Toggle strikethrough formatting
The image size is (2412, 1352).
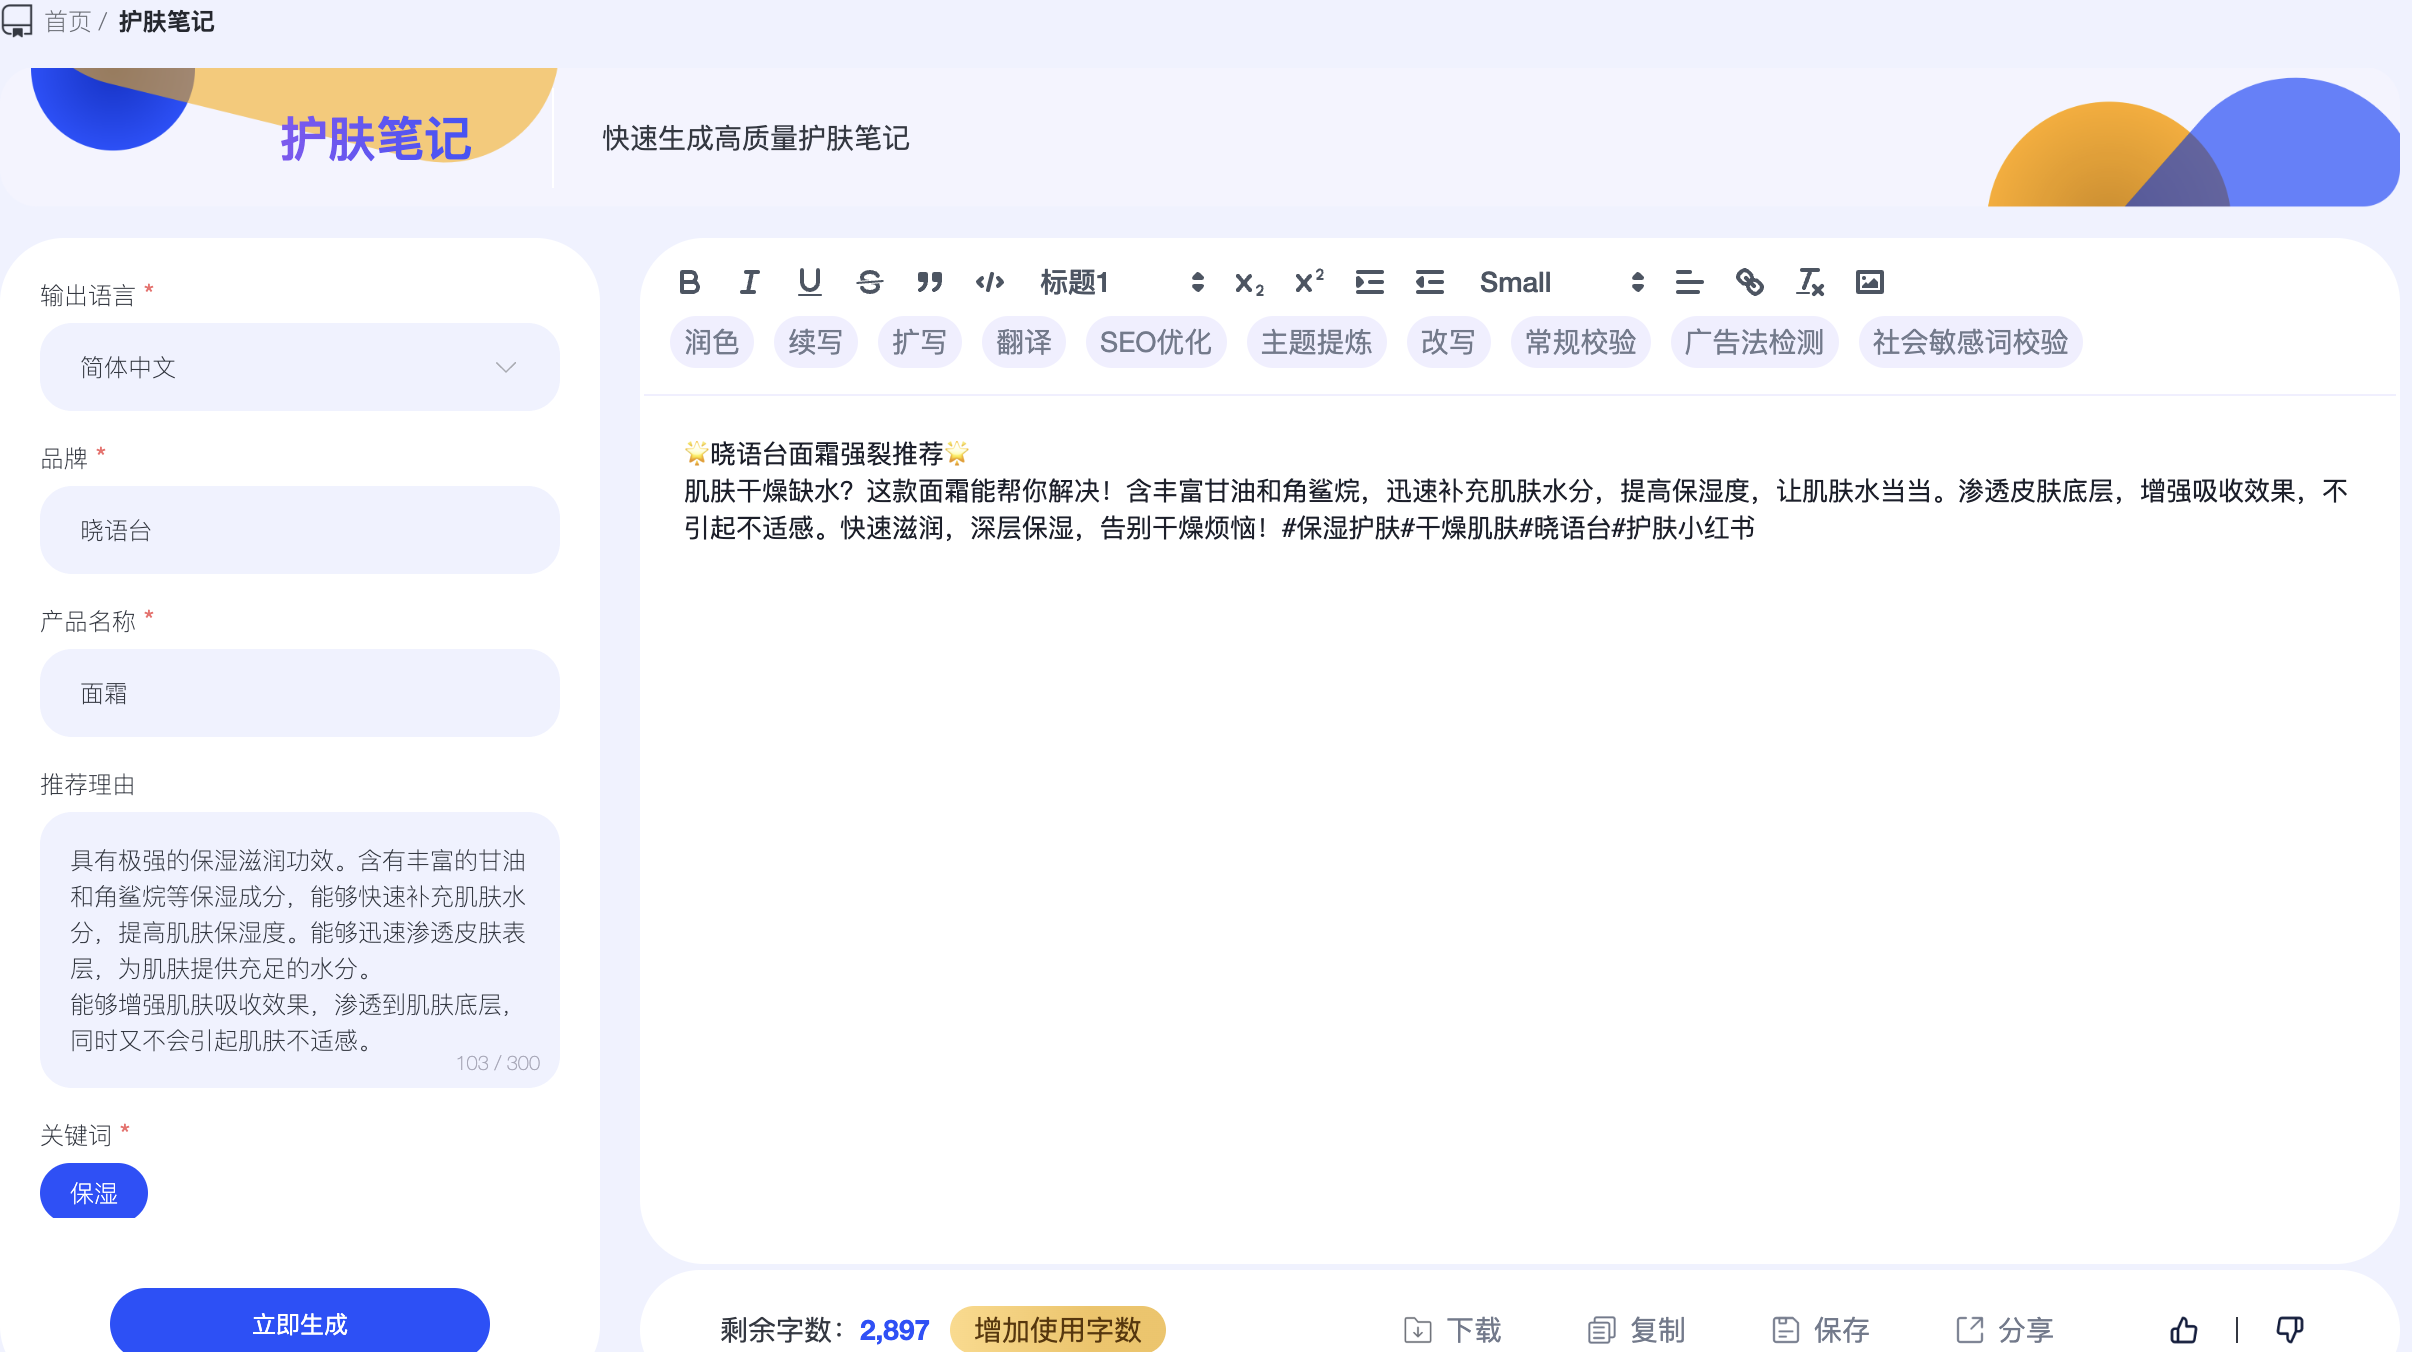869,282
